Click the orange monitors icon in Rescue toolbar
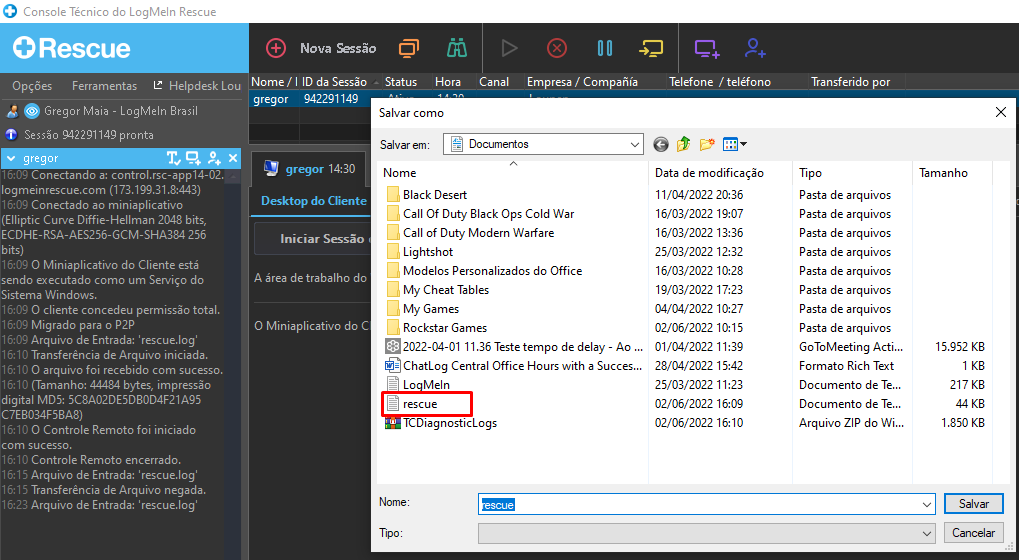Viewport: 1019px width, 560px height. [409, 48]
